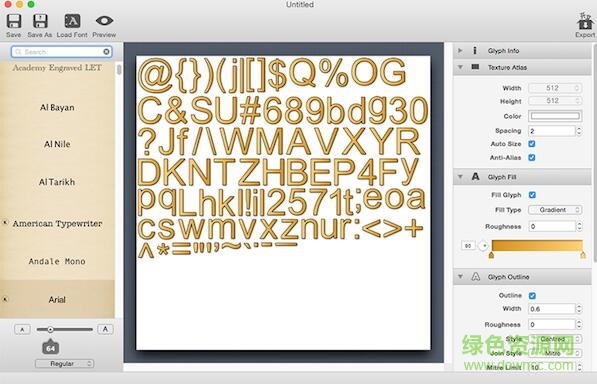Clear the font search field

point(106,51)
